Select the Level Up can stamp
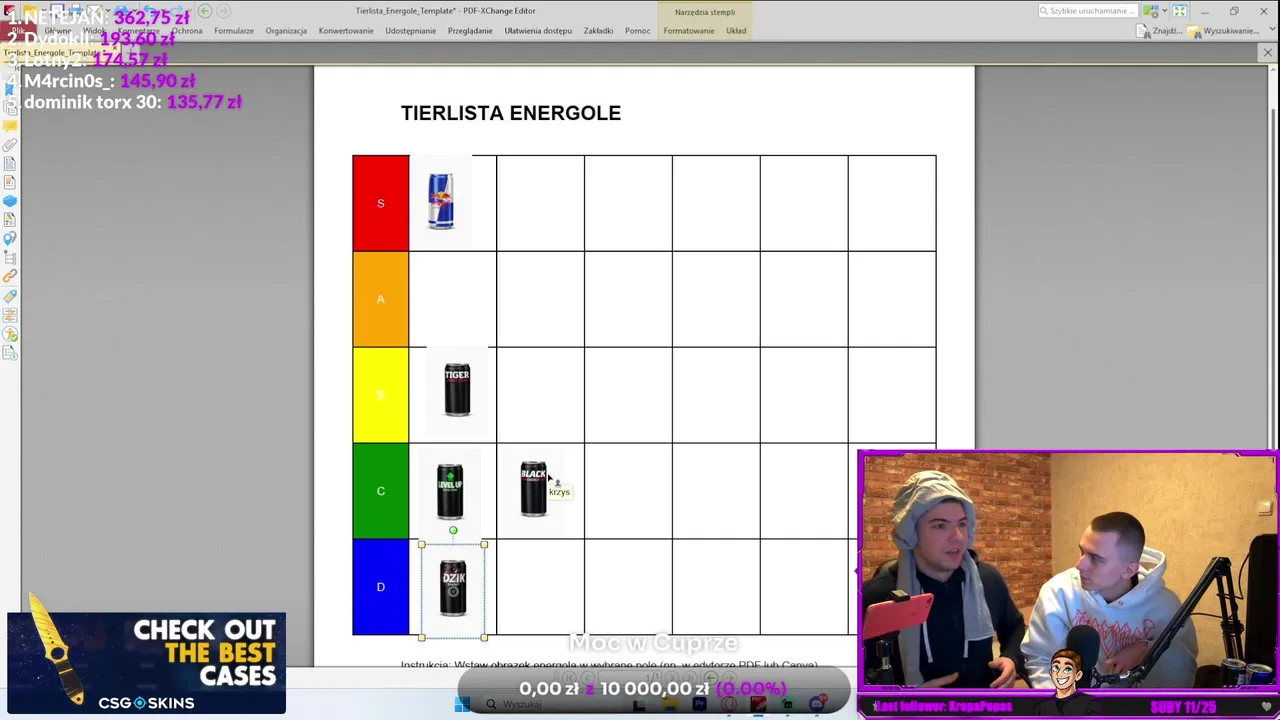Viewport: 1280px width, 720px height. 450,491
